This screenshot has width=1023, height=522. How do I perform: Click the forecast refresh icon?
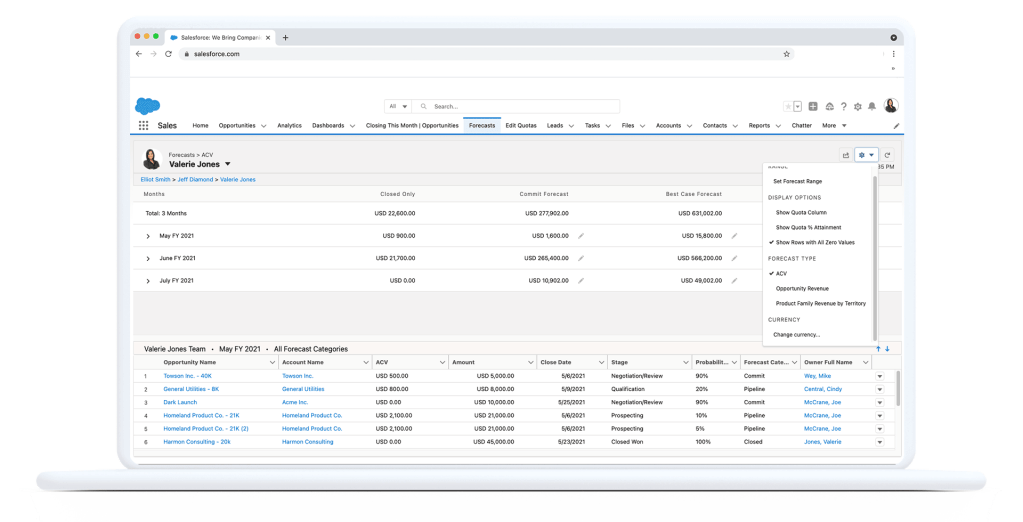tap(887, 155)
